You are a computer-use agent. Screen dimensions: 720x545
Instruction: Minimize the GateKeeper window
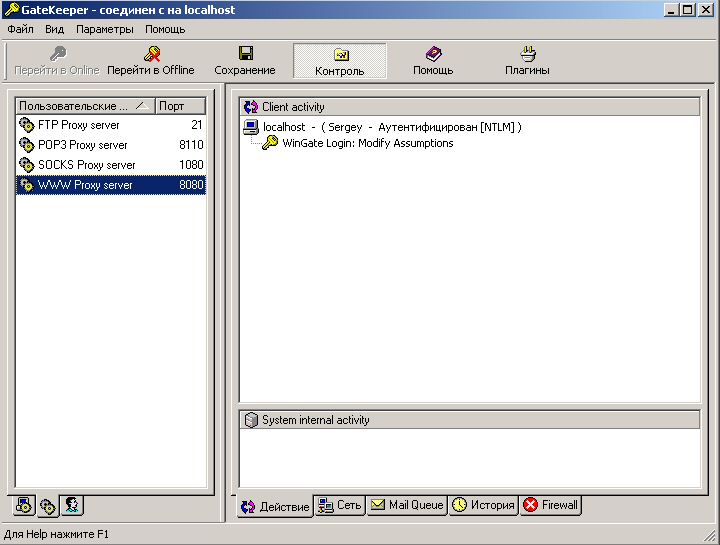(x=671, y=10)
